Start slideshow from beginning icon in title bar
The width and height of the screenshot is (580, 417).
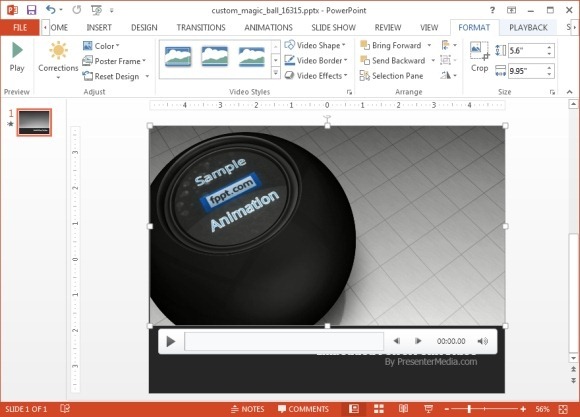(96, 10)
